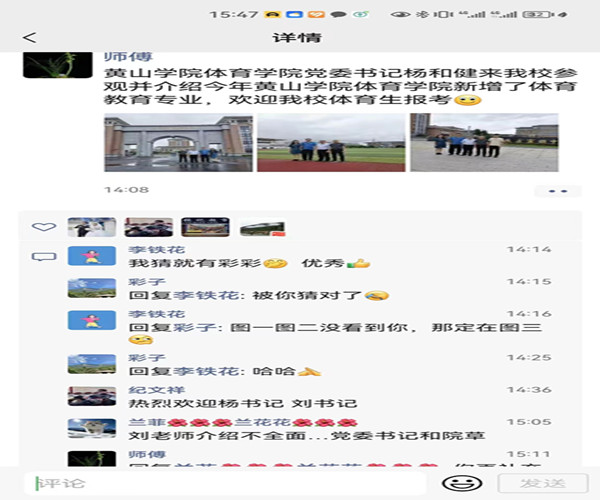Open 彩子's avatar at the 14:15 comment

click(x=92, y=288)
